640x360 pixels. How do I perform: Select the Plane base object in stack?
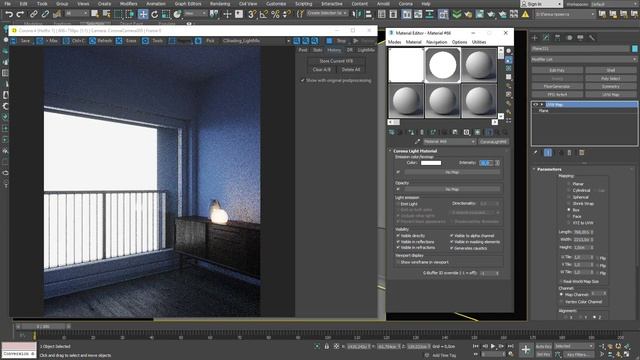click(x=544, y=111)
